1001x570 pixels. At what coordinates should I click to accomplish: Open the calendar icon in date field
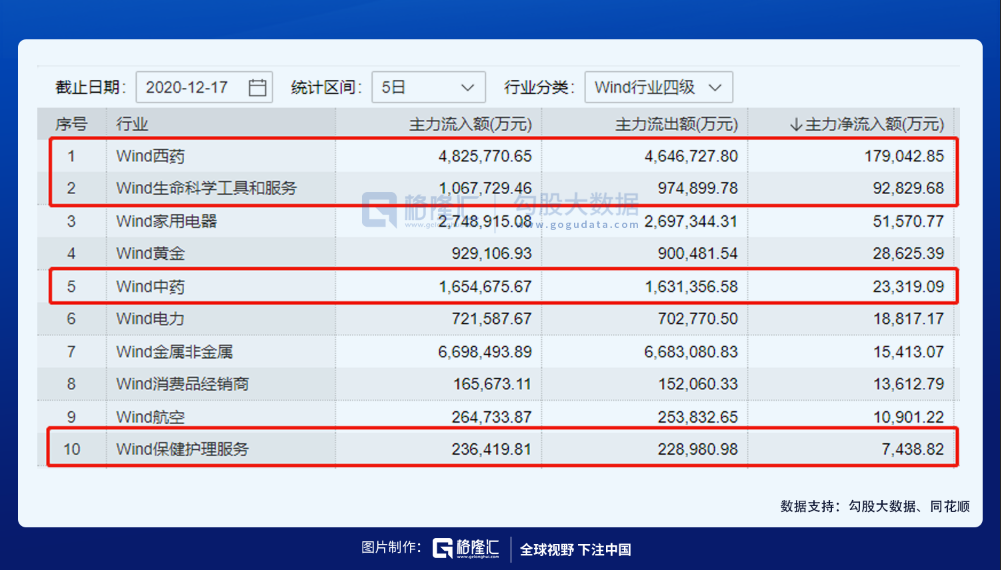257,87
